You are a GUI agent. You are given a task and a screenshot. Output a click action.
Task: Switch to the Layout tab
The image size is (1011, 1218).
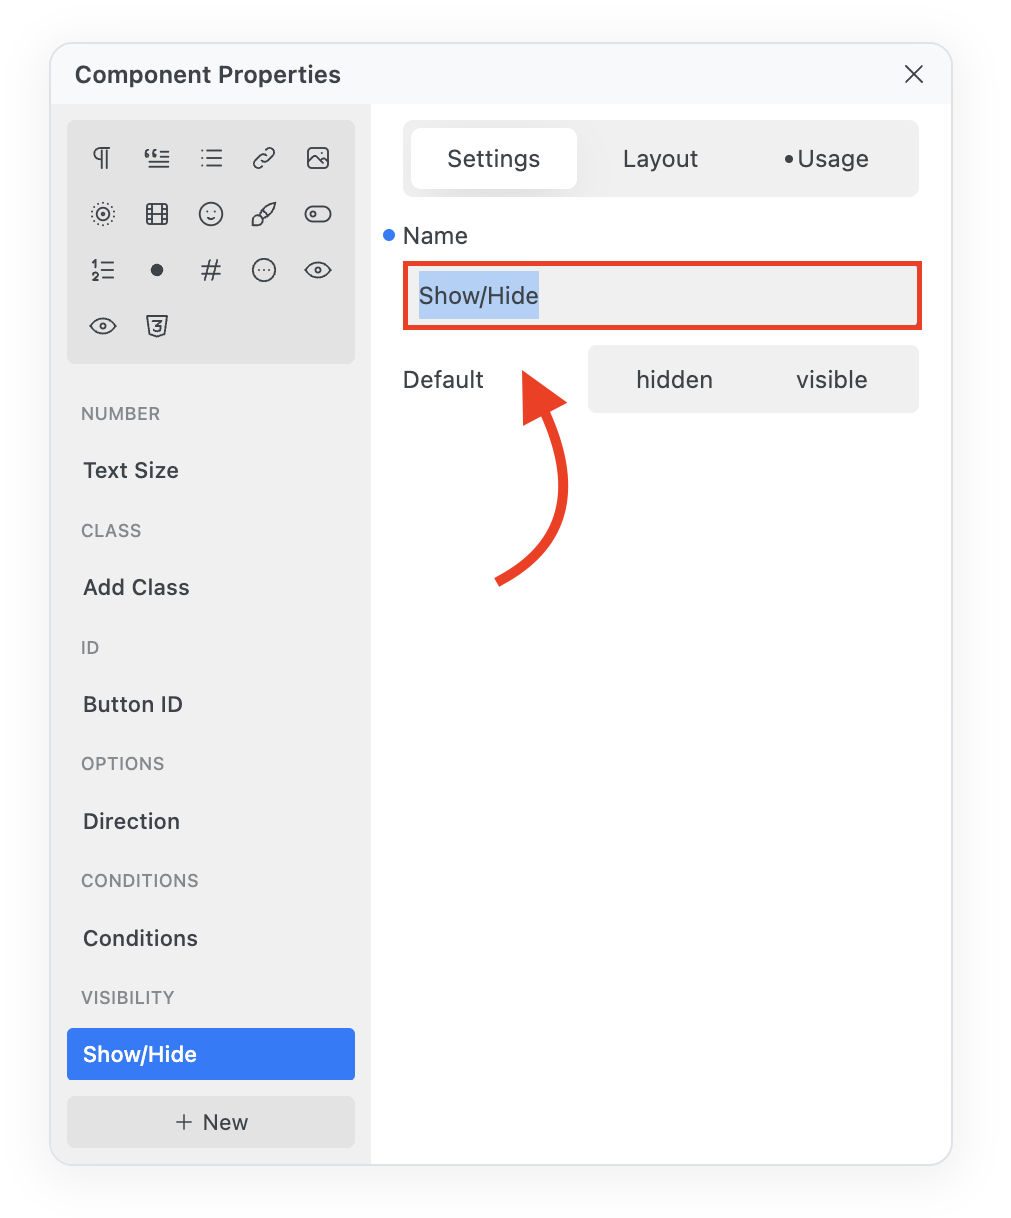660,159
